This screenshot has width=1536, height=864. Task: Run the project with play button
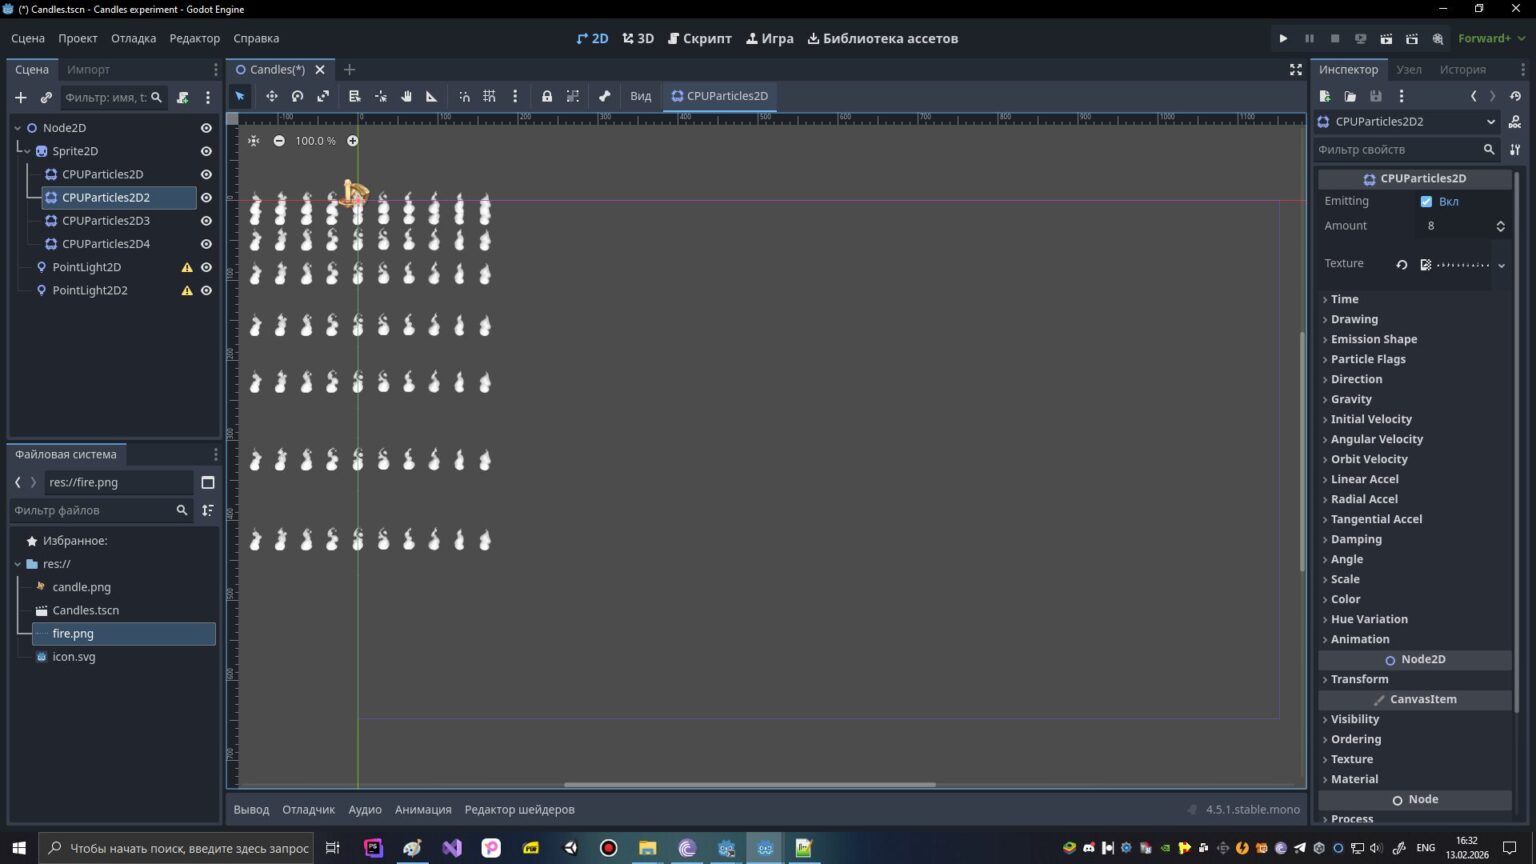pos(1283,38)
